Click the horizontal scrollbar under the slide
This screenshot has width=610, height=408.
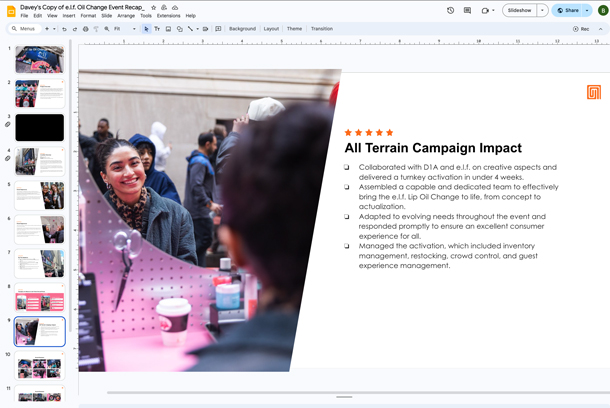click(358, 392)
